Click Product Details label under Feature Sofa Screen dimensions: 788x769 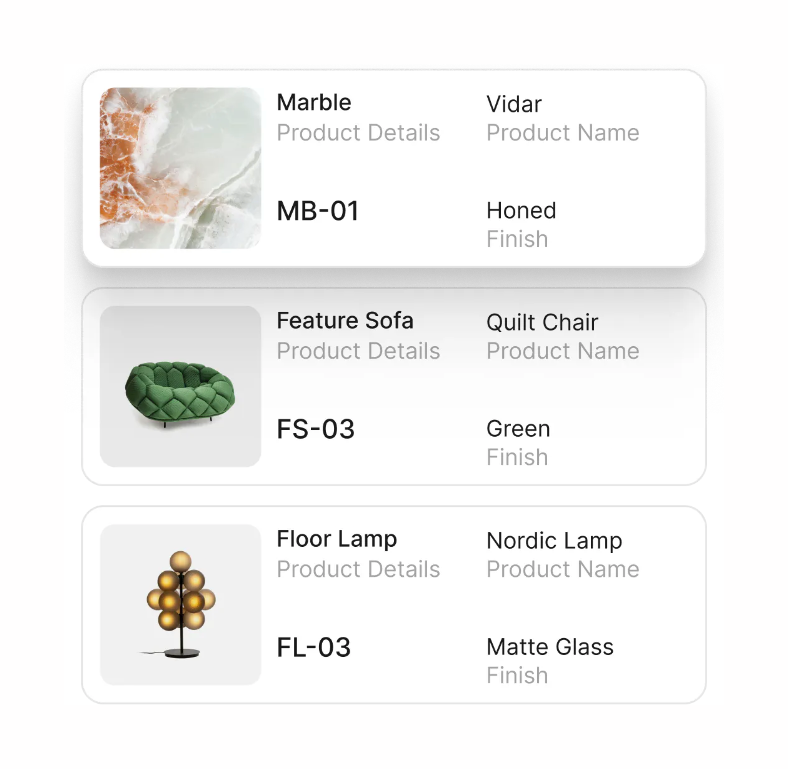[358, 351]
